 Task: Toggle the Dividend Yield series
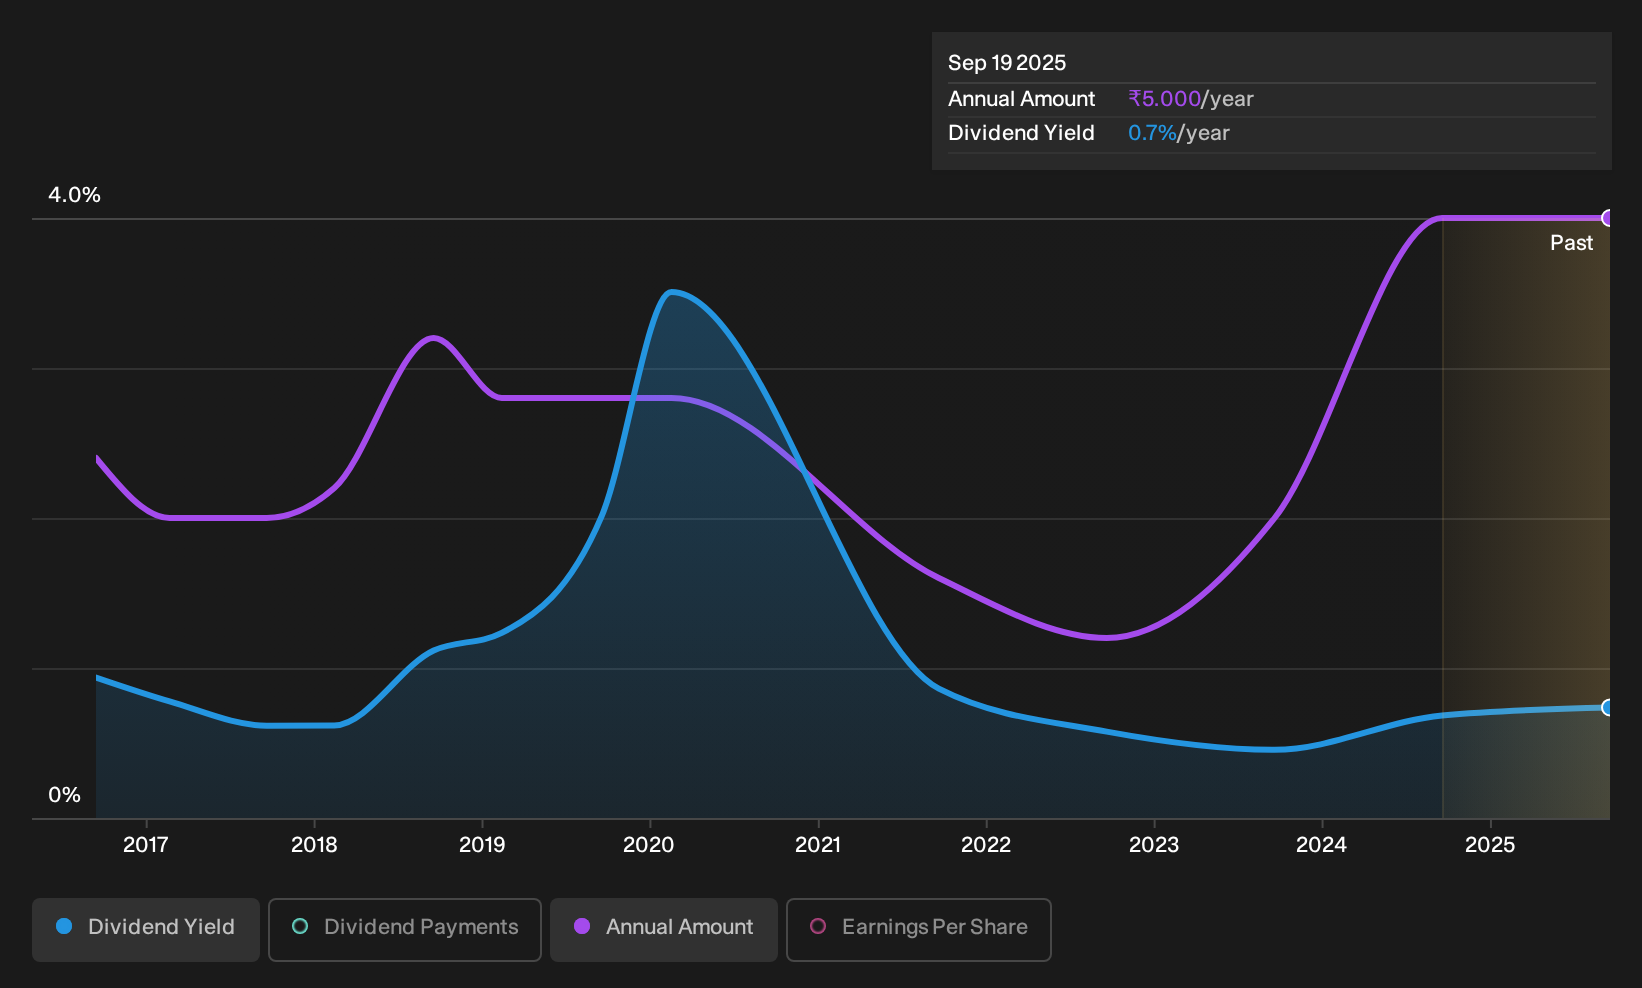coord(146,929)
